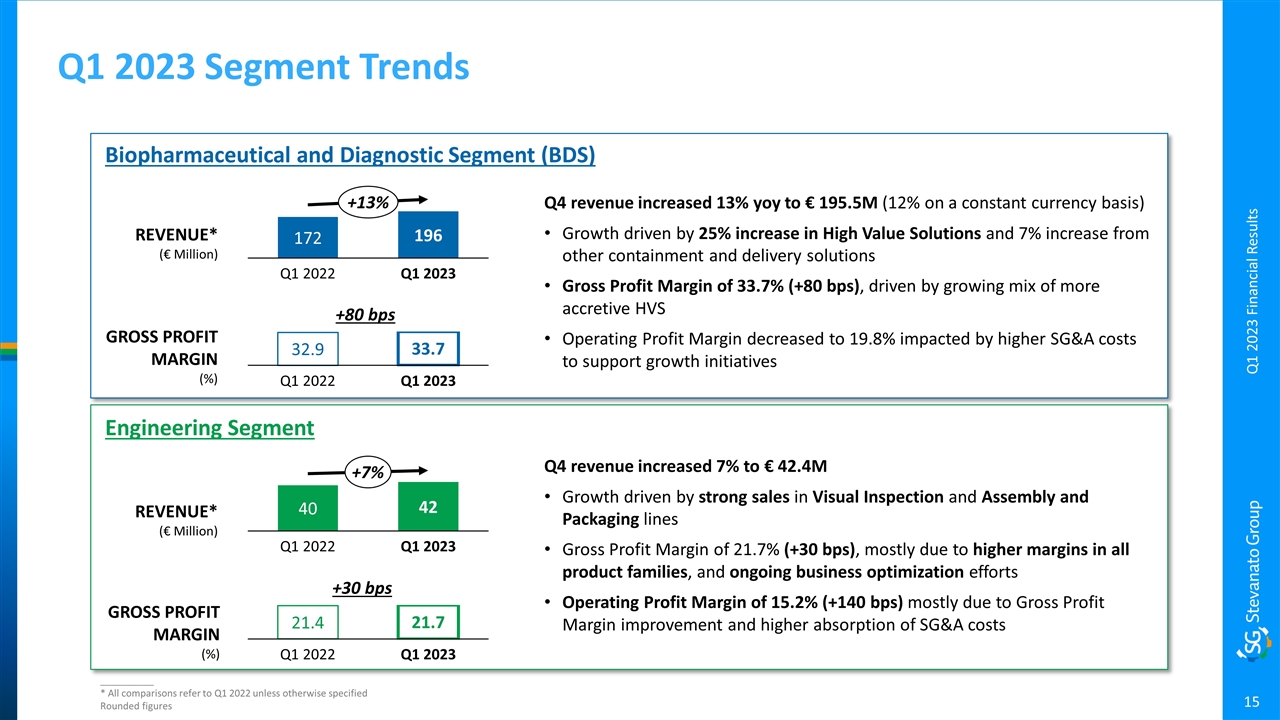The height and width of the screenshot is (720, 1280).
Task: Select the blue 196 revenue bar
Action: pos(428,235)
